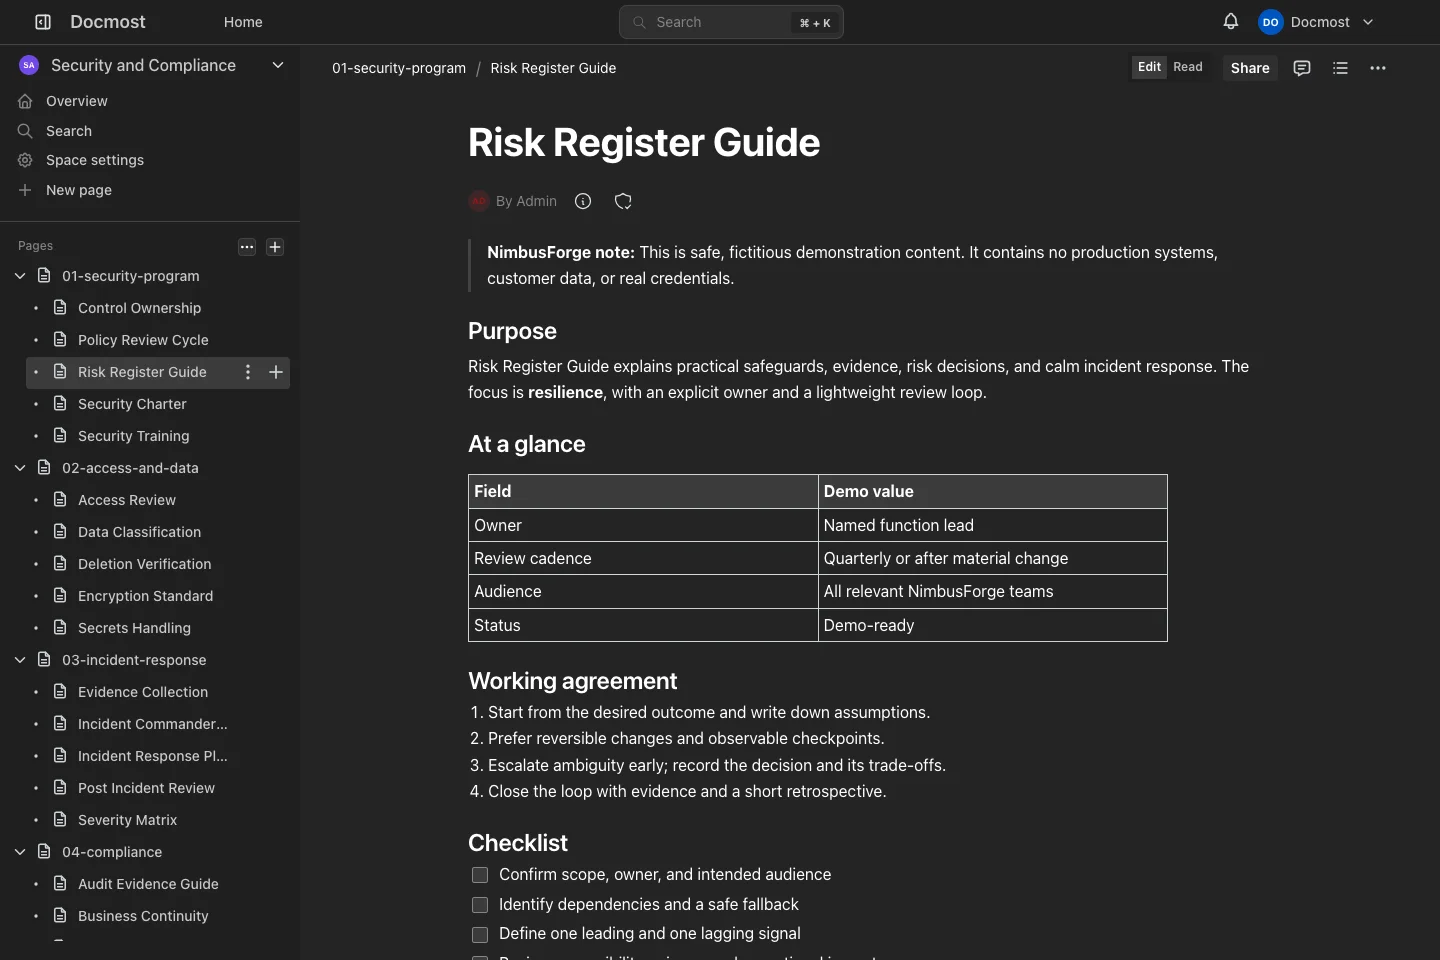Click Docmost logo text
Image resolution: width=1440 pixels, height=960 pixels.
tap(108, 22)
